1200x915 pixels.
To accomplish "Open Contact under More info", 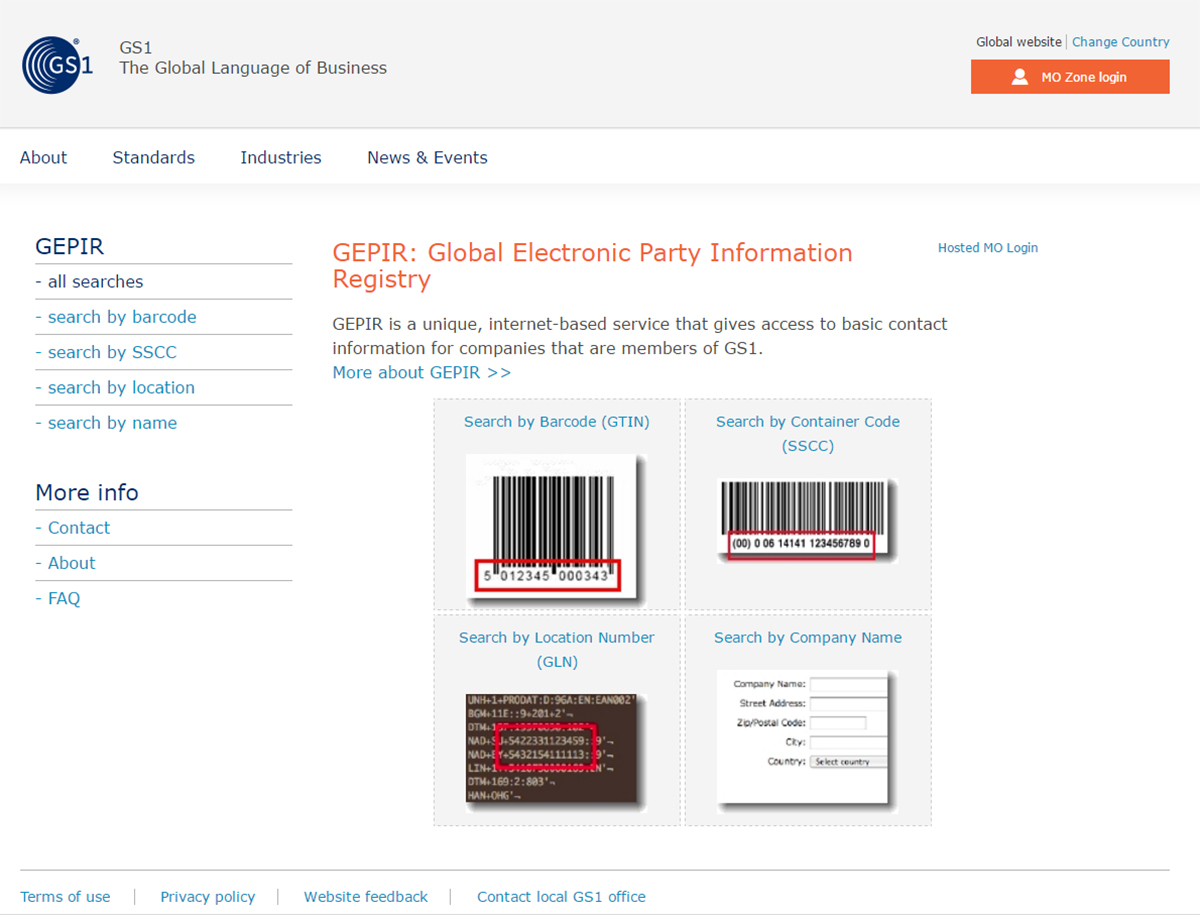I will [x=79, y=528].
